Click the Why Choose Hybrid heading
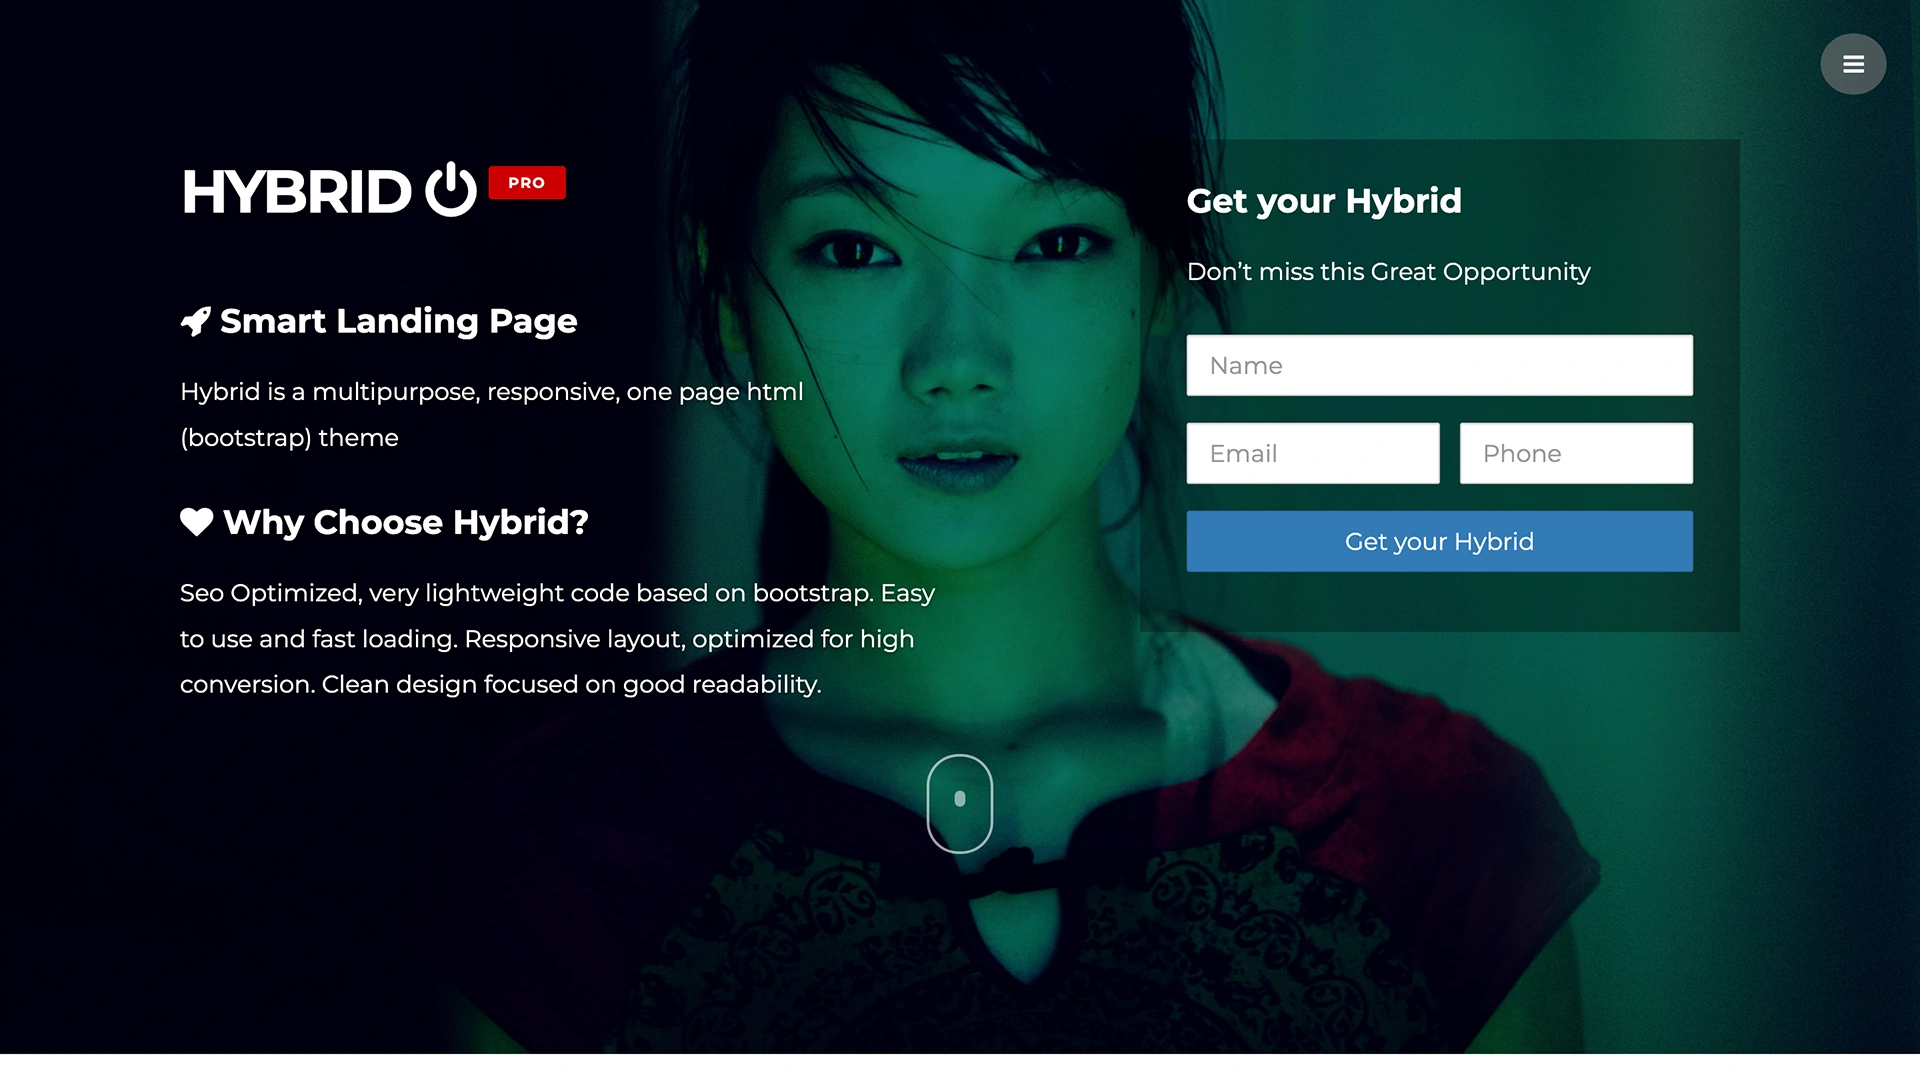1920x1080 pixels. click(x=405, y=522)
